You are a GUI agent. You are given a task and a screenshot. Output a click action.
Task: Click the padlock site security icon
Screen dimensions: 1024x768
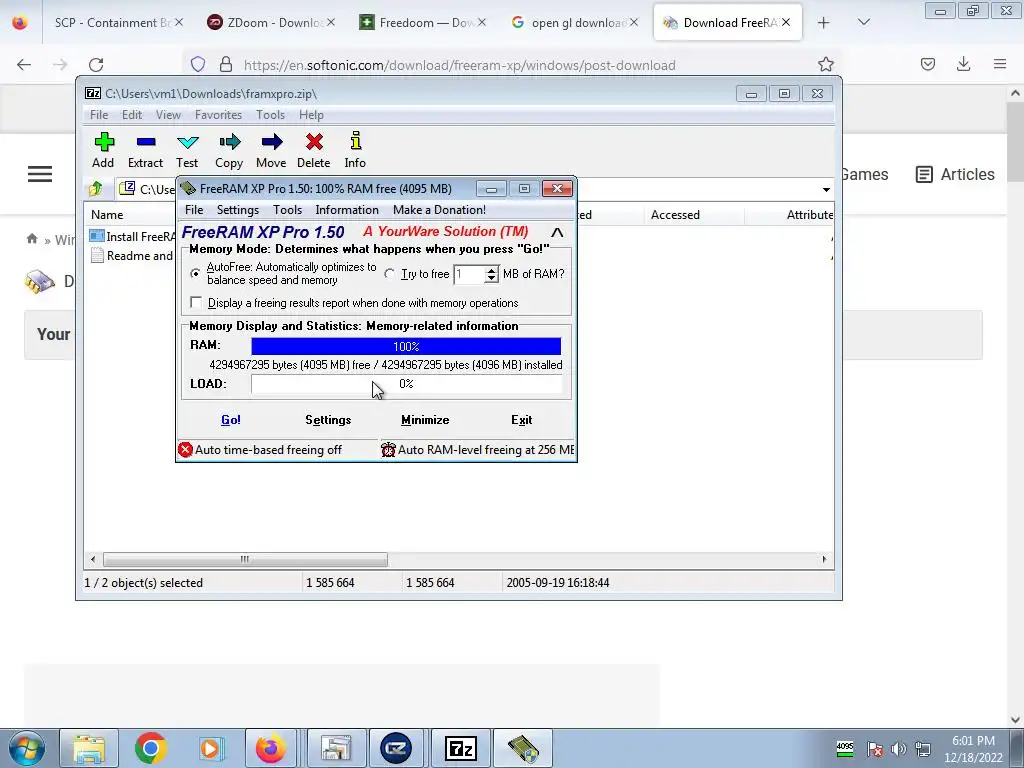click(x=226, y=64)
